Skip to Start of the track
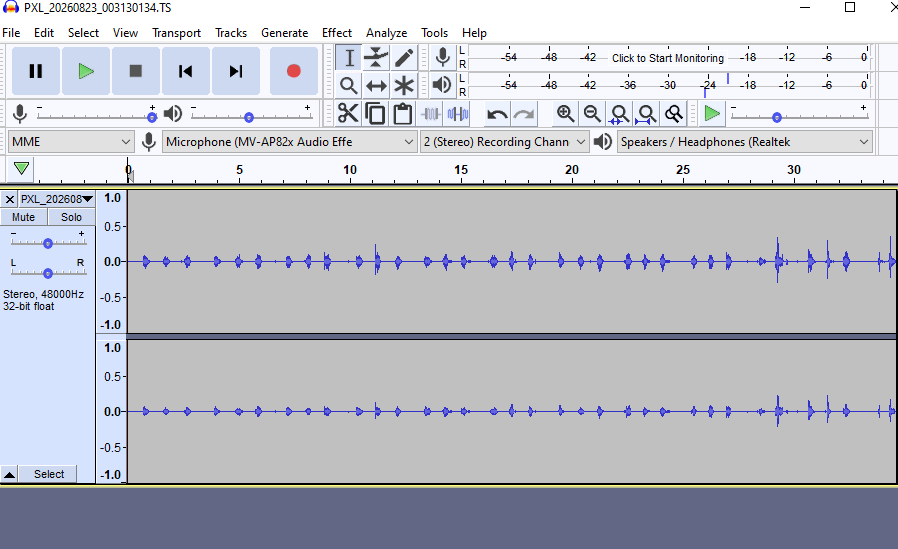 186,71
